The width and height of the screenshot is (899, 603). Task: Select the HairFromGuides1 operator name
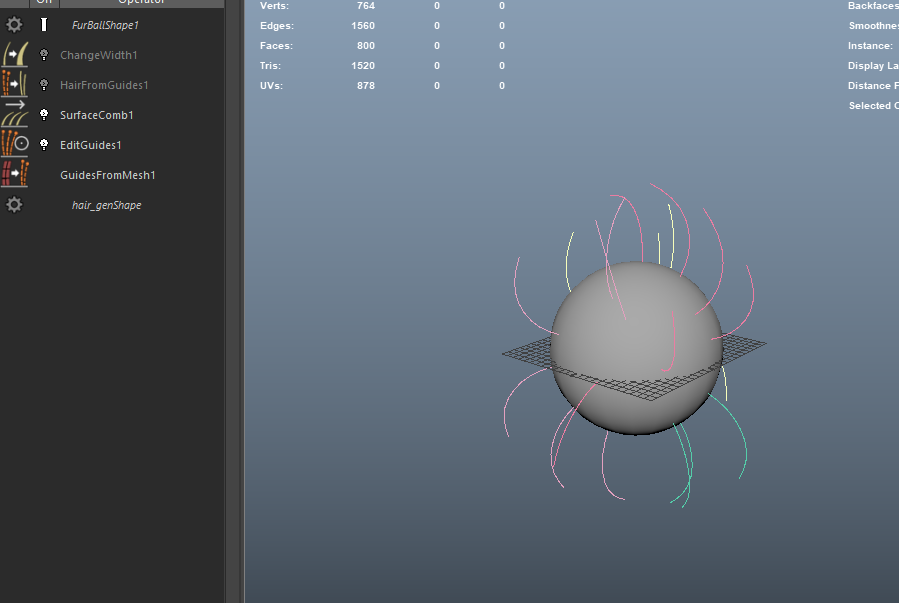point(104,85)
